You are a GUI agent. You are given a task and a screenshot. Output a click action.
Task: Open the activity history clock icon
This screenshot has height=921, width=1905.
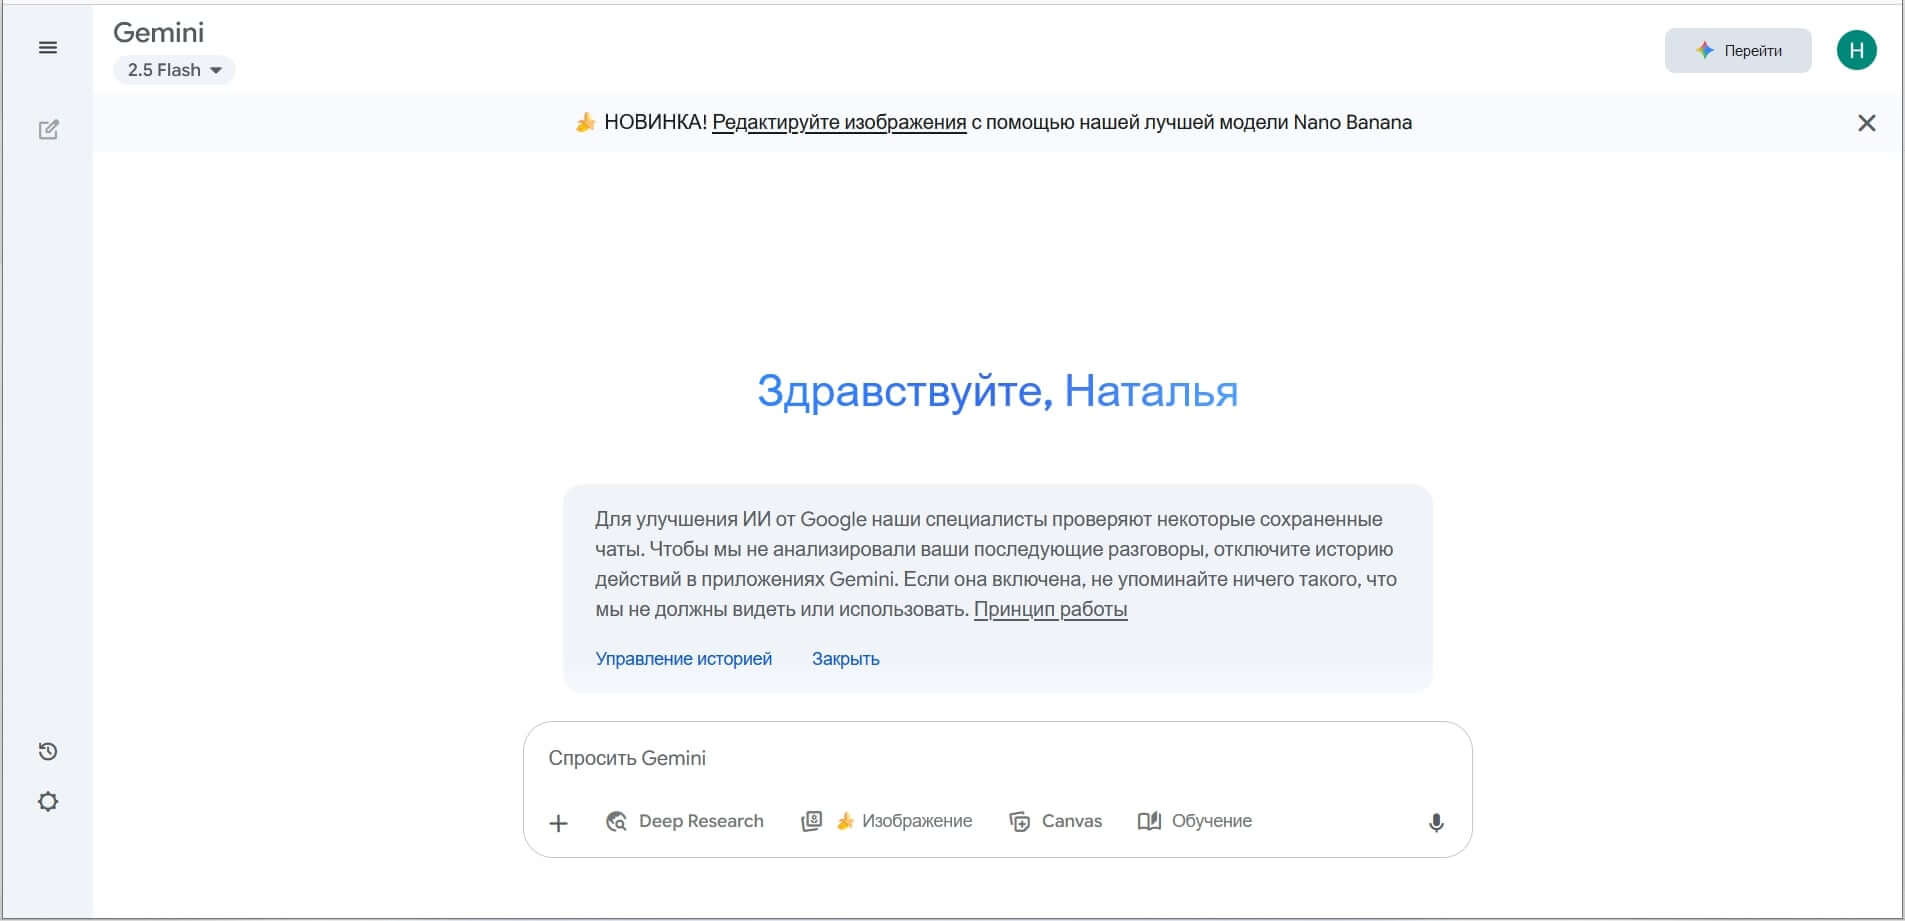[48, 751]
